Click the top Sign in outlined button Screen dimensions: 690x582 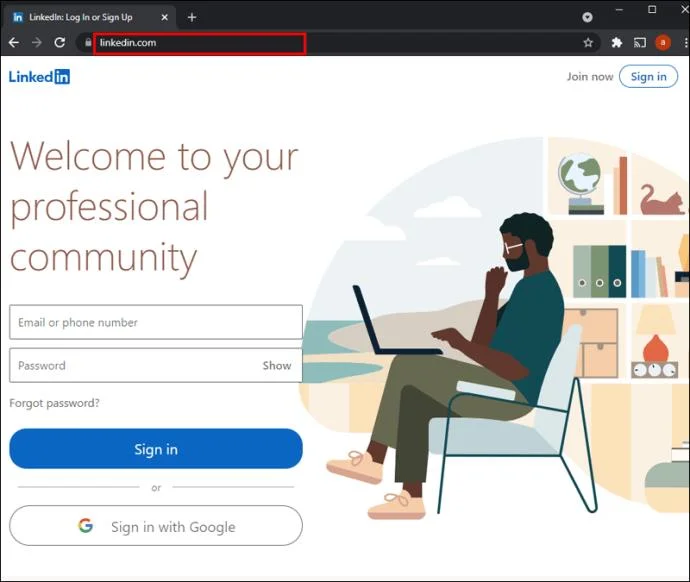click(x=649, y=77)
